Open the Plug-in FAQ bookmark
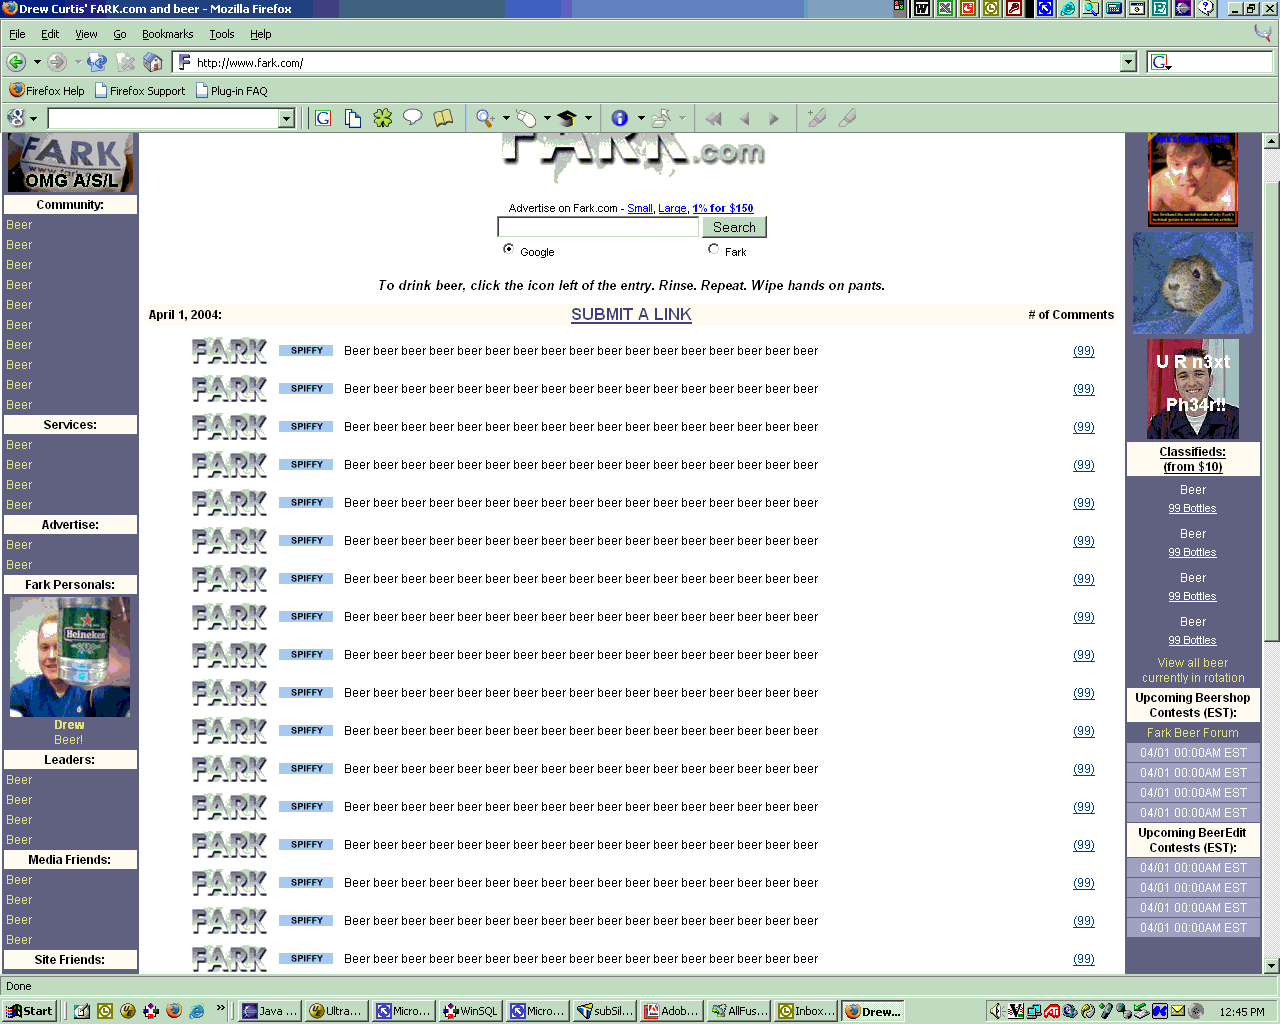 click(232, 90)
